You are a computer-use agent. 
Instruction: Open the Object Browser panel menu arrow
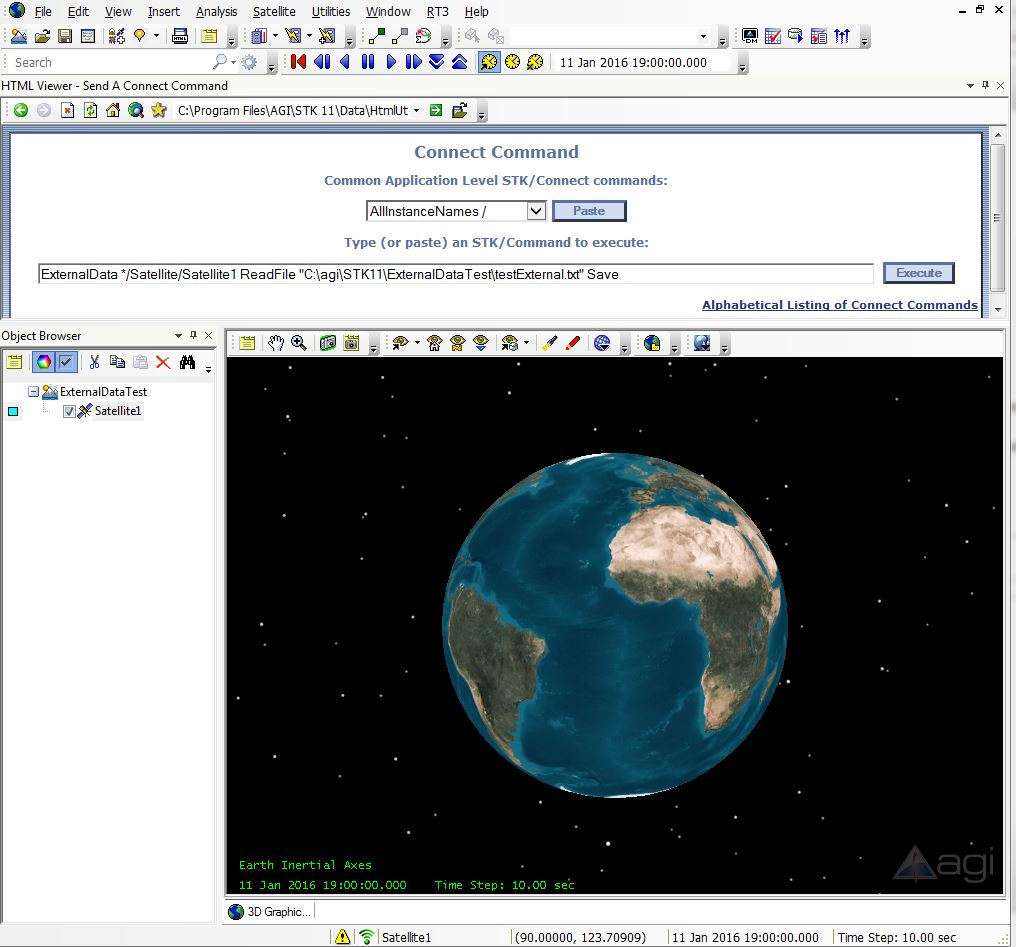point(178,336)
